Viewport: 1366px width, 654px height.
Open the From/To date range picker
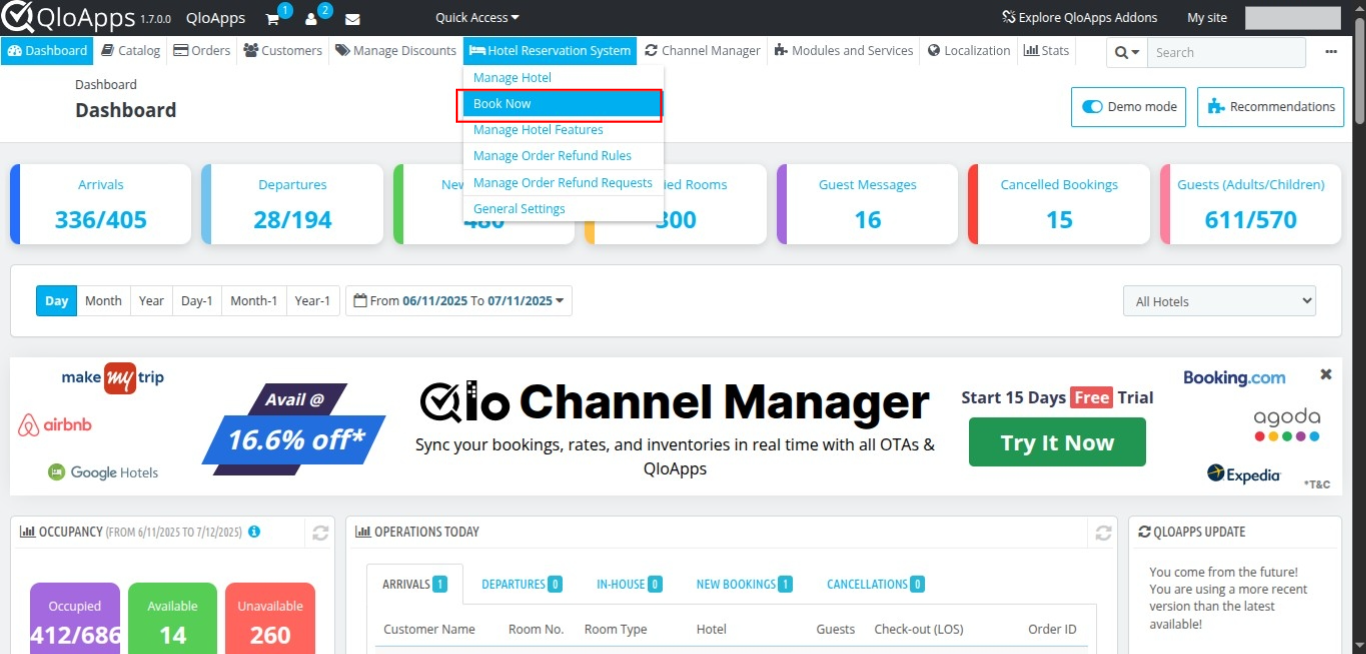pyautogui.click(x=459, y=301)
